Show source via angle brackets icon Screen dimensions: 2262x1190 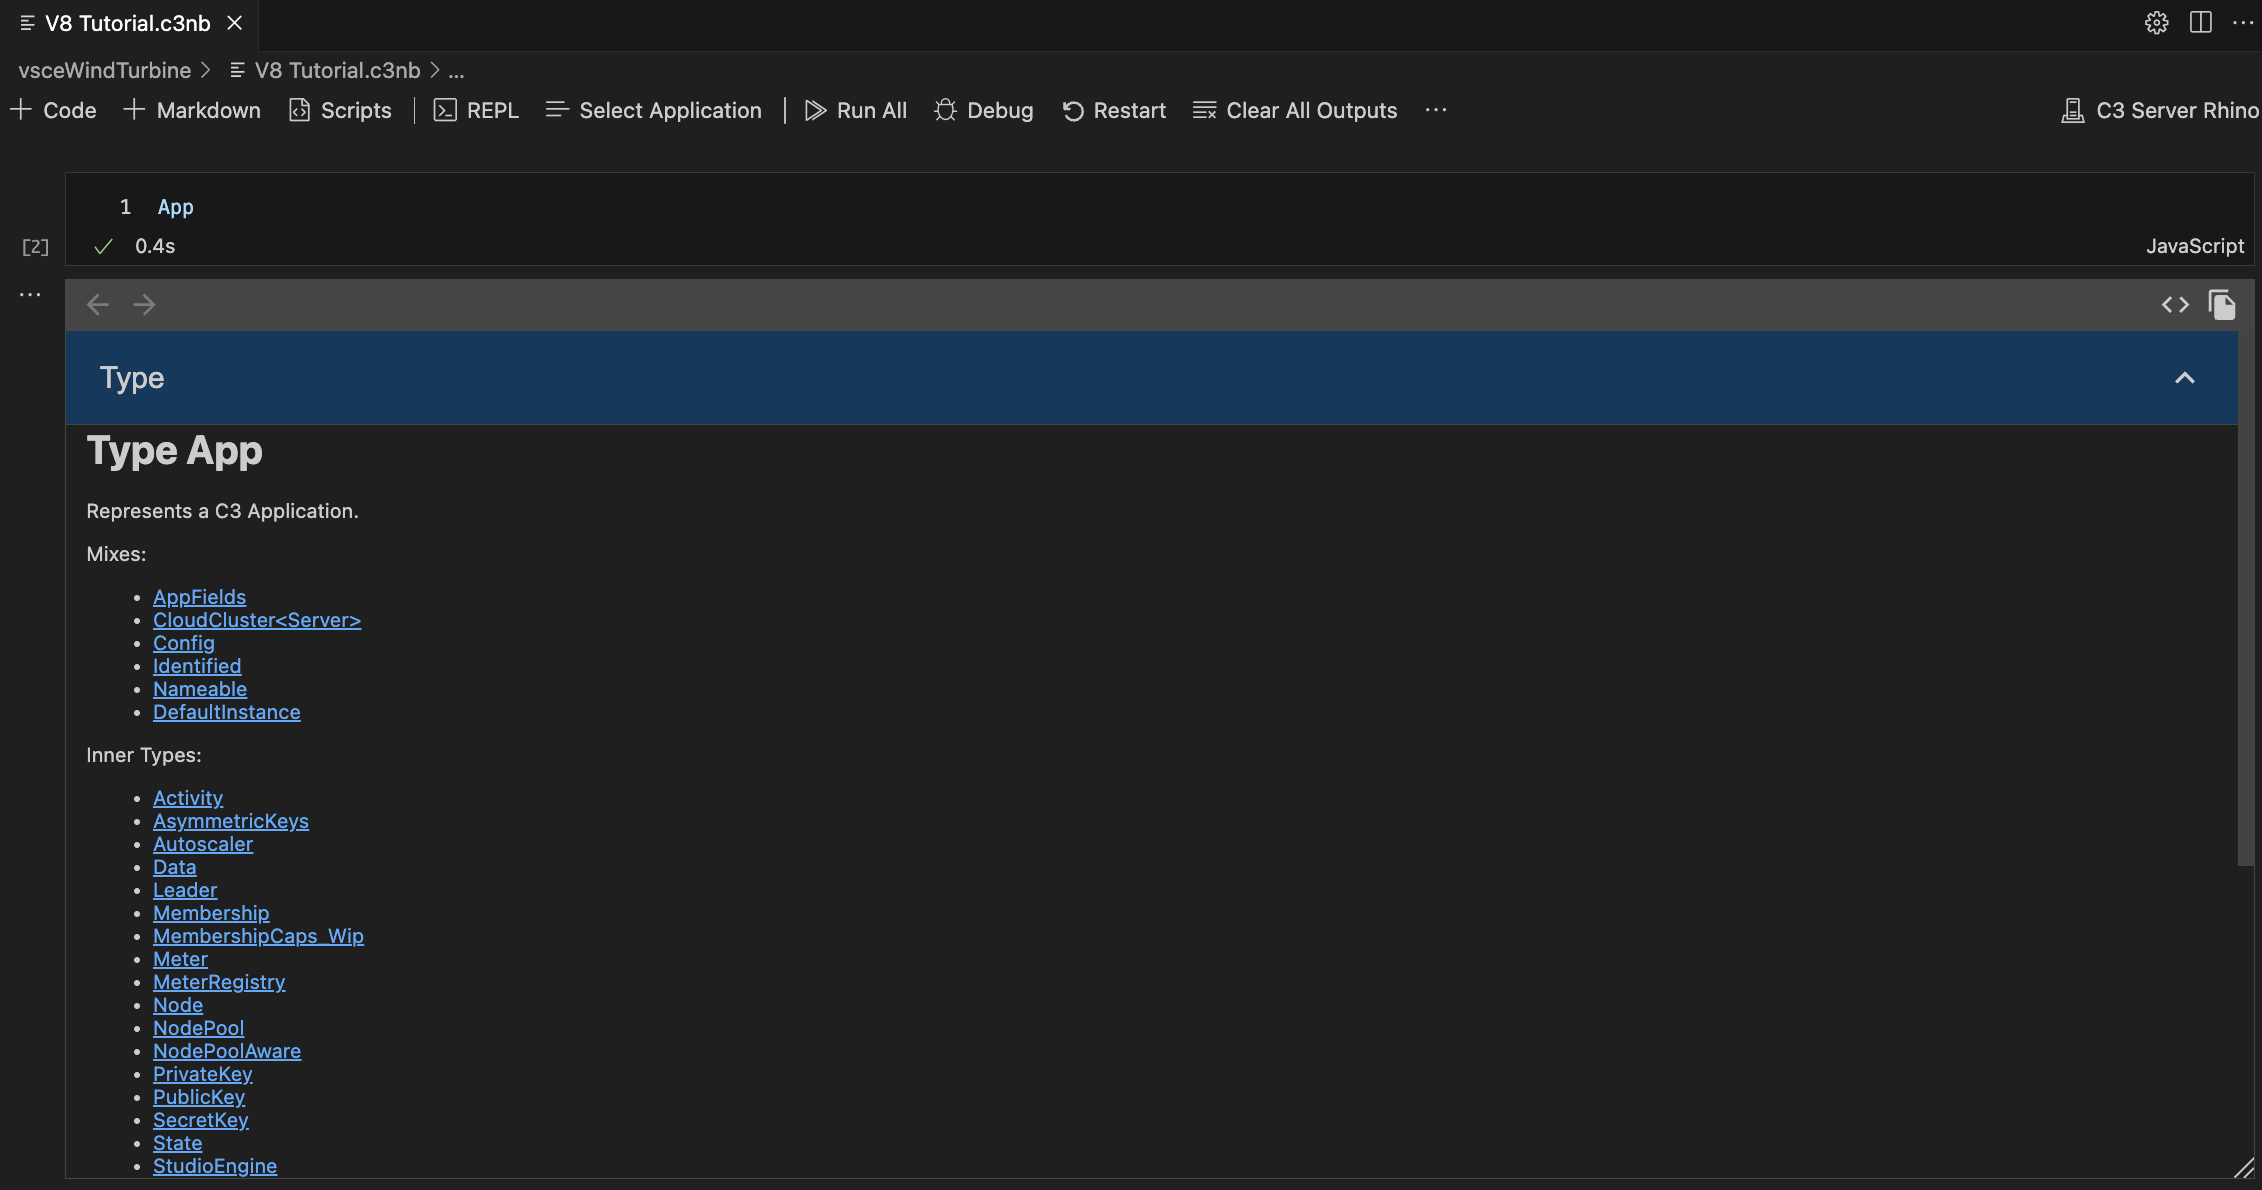2175,304
